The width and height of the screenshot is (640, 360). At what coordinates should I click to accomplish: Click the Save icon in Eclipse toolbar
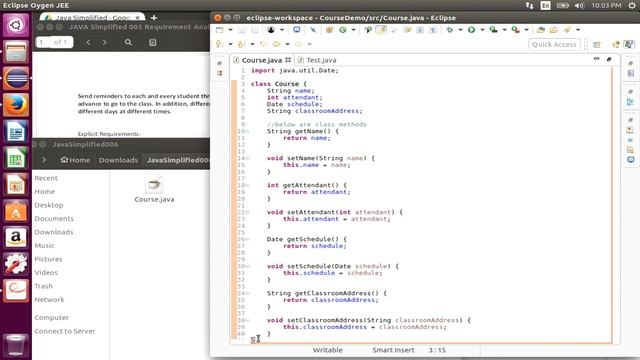pos(242,30)
